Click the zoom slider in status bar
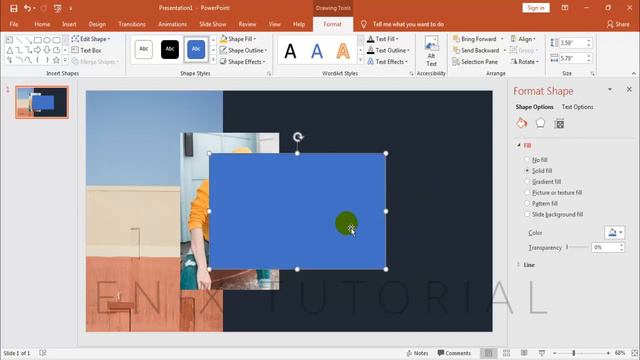This screenshot has width=640, height=360. pyautogui.click(x=581, y=353)
